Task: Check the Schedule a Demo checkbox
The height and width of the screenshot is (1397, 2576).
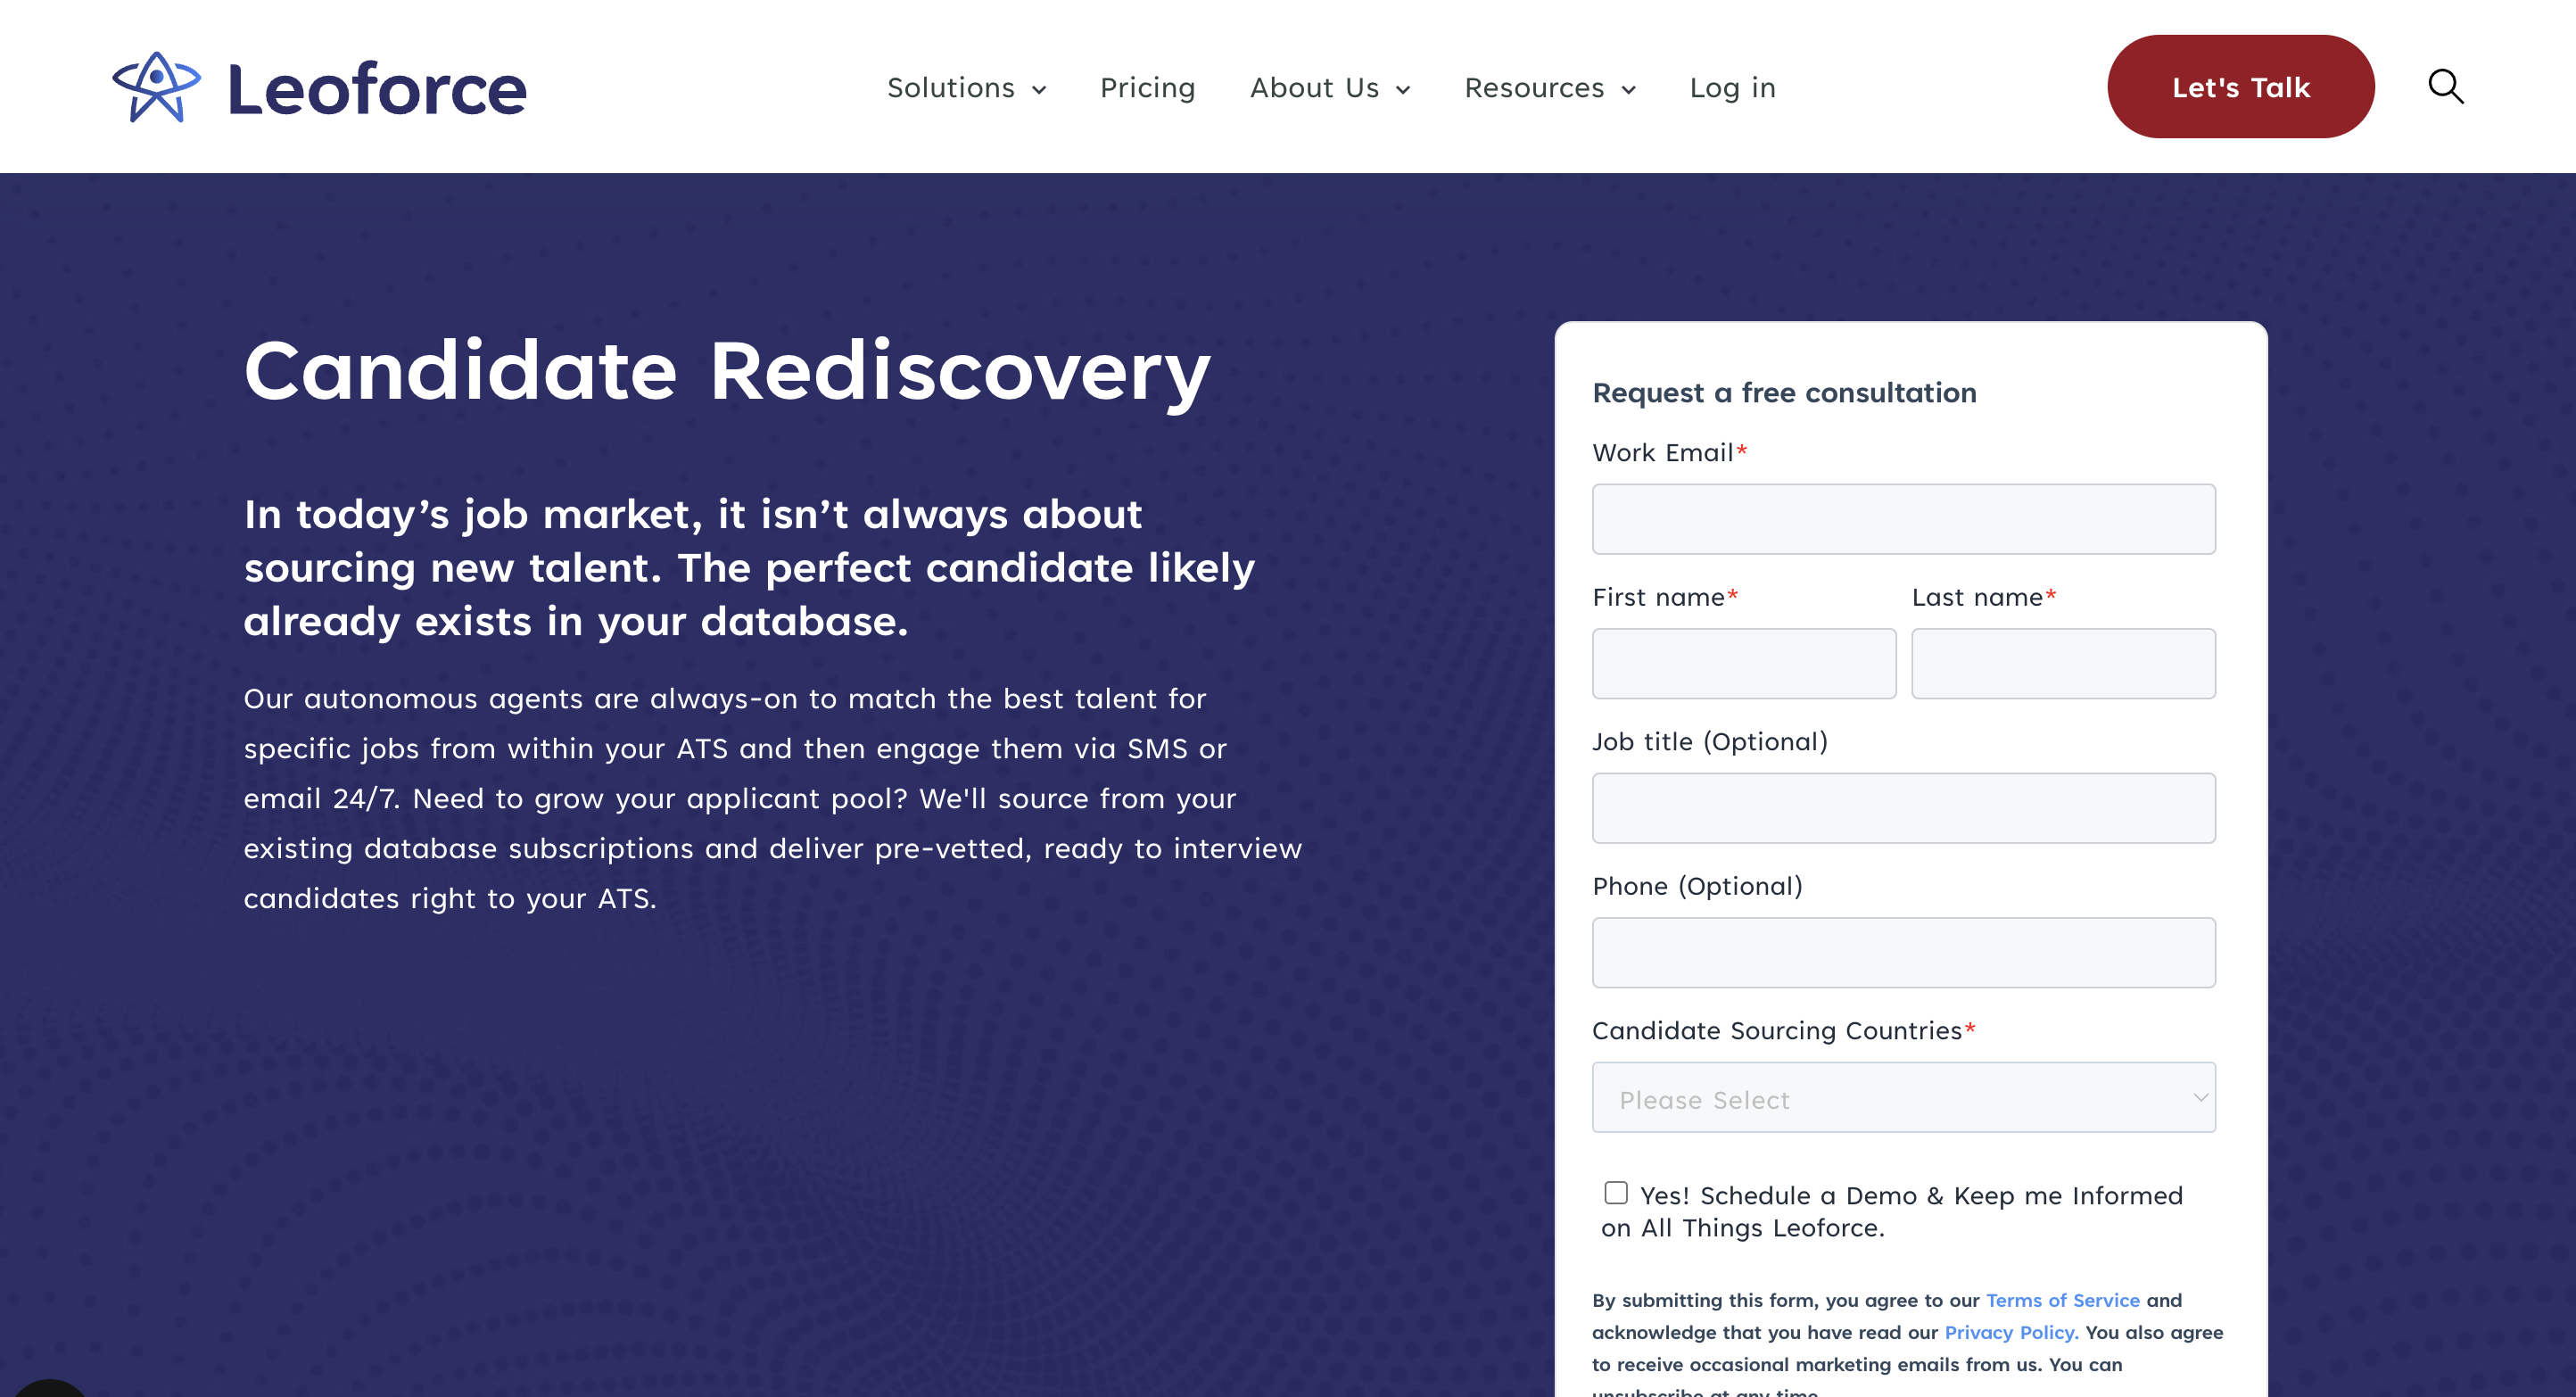Action: pyautogui.click(x=1615, y=1192)
